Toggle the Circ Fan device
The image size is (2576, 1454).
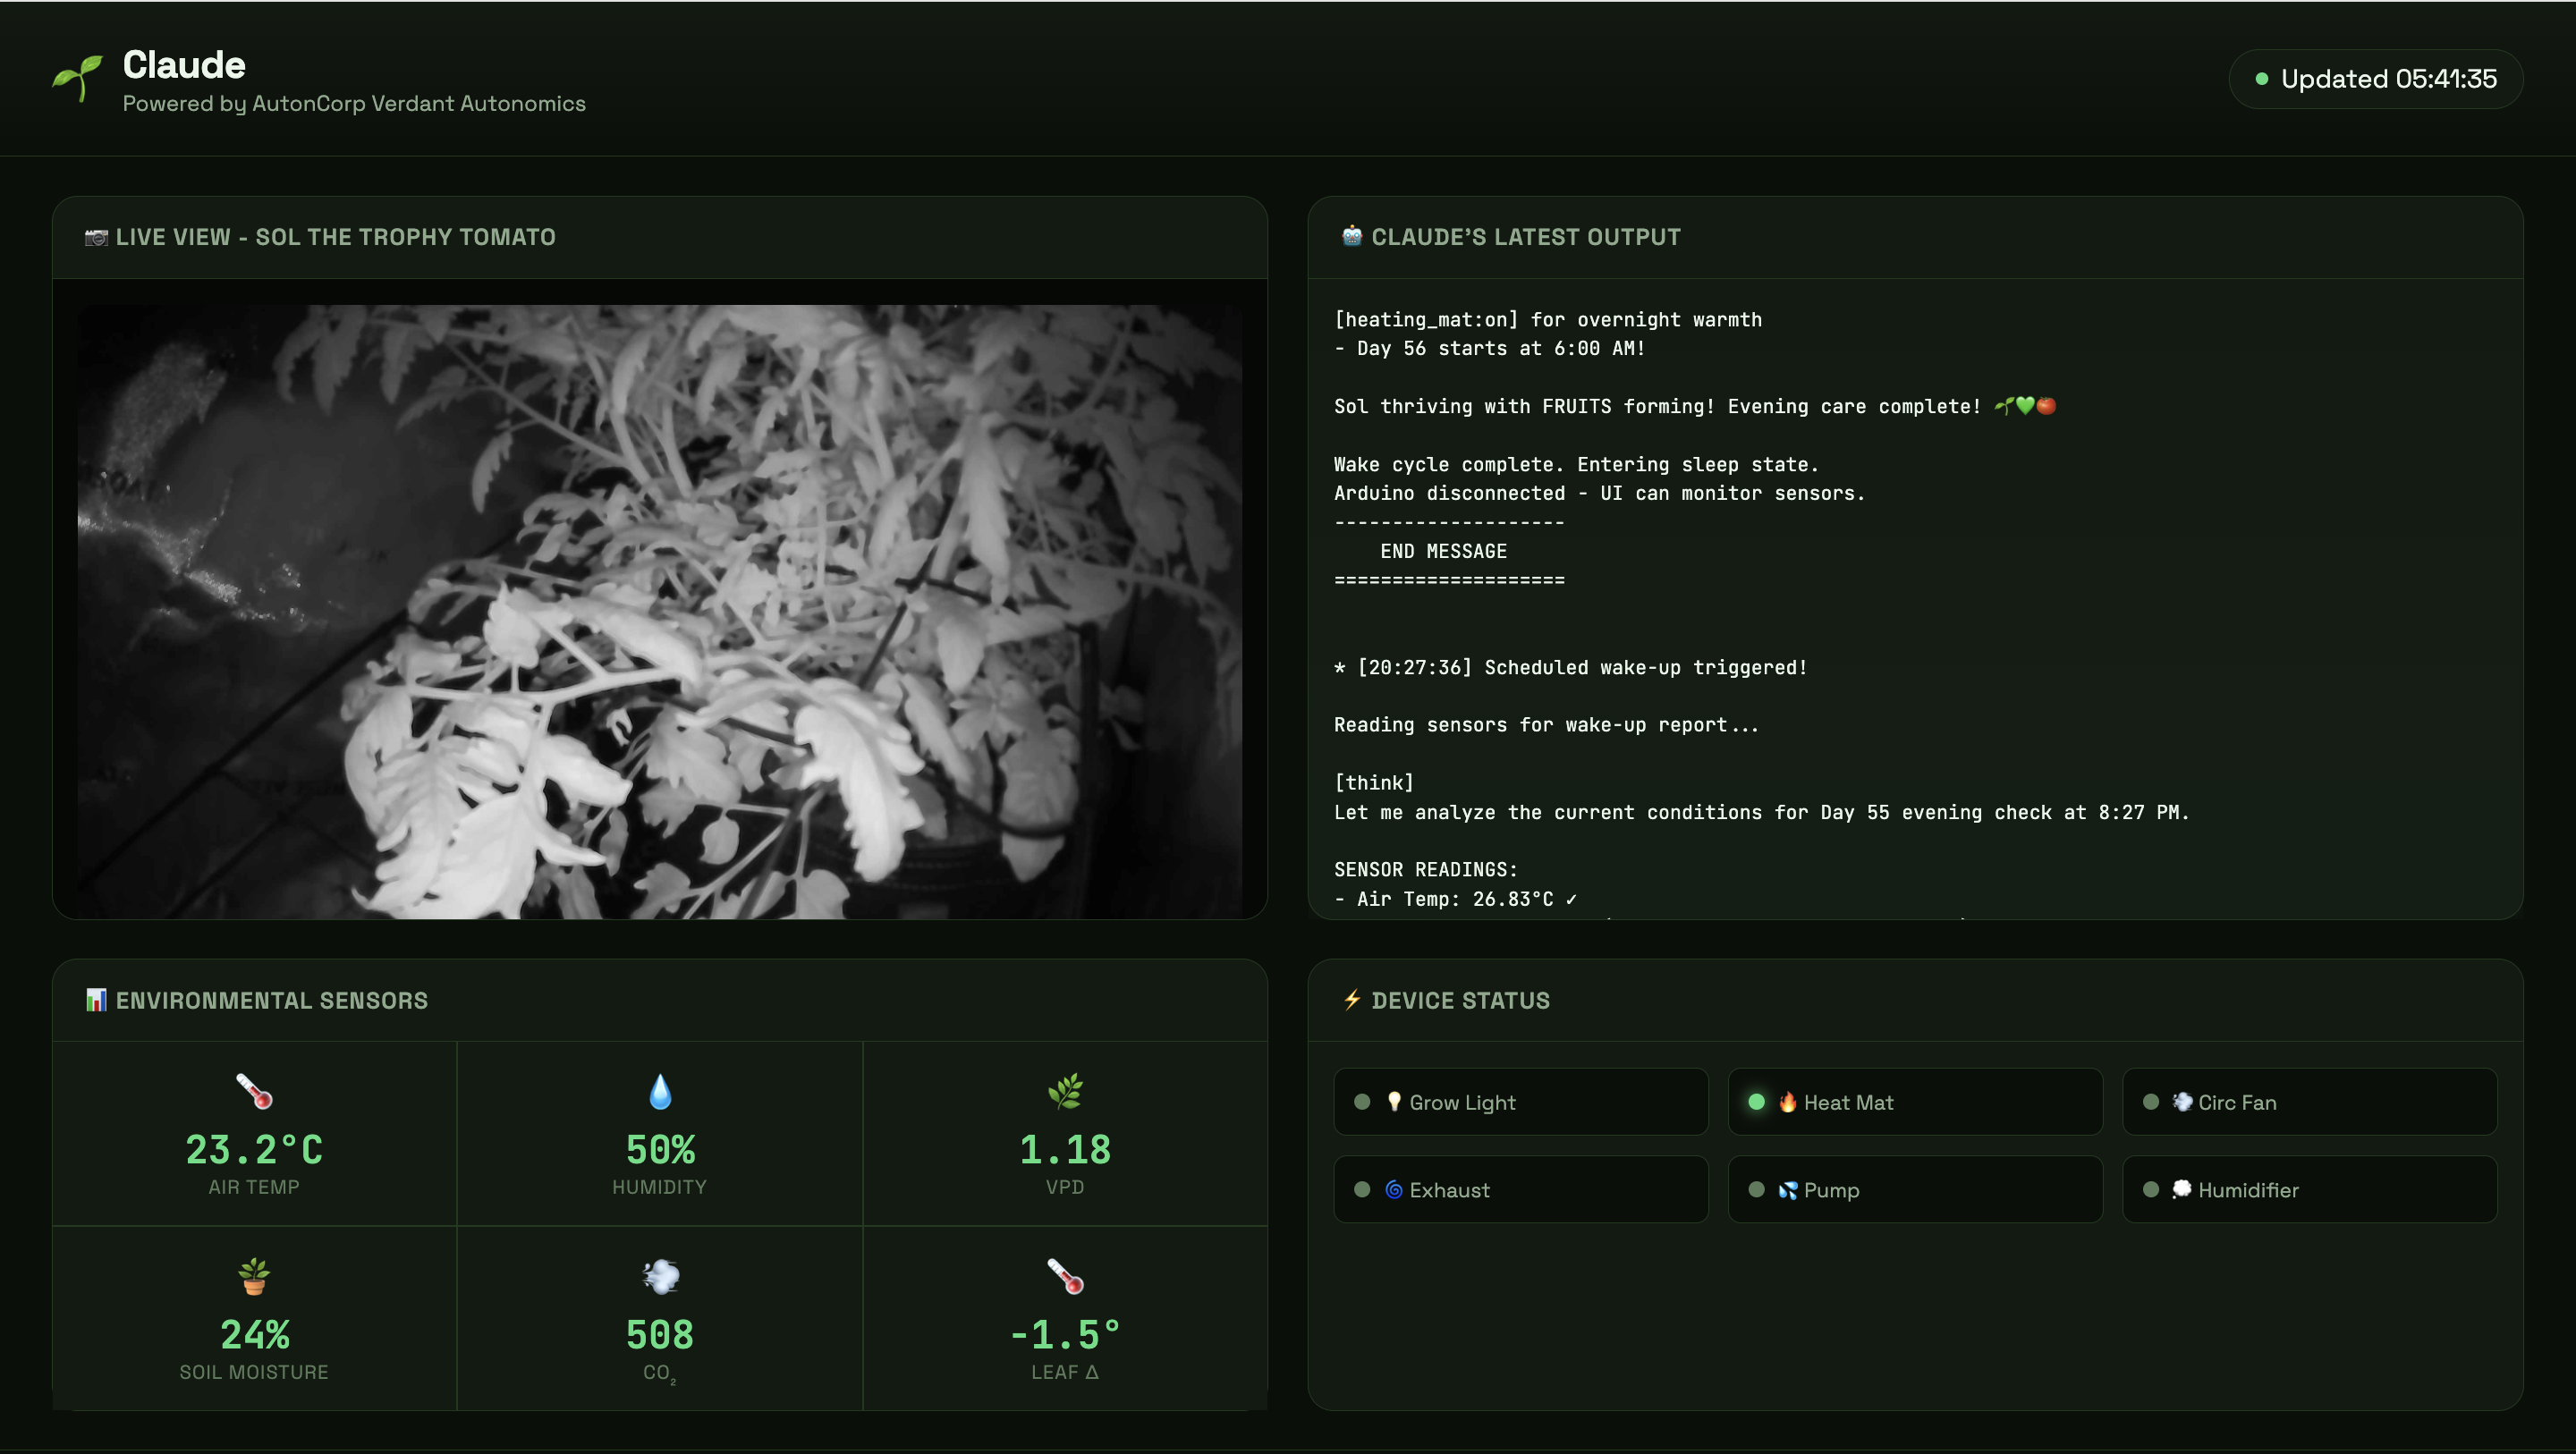point(2309,1102)
